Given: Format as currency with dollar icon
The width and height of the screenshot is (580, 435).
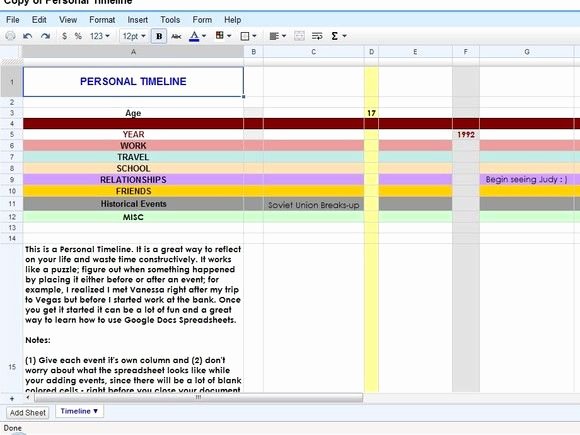Looking at the screenshot, I should (64, 36).
